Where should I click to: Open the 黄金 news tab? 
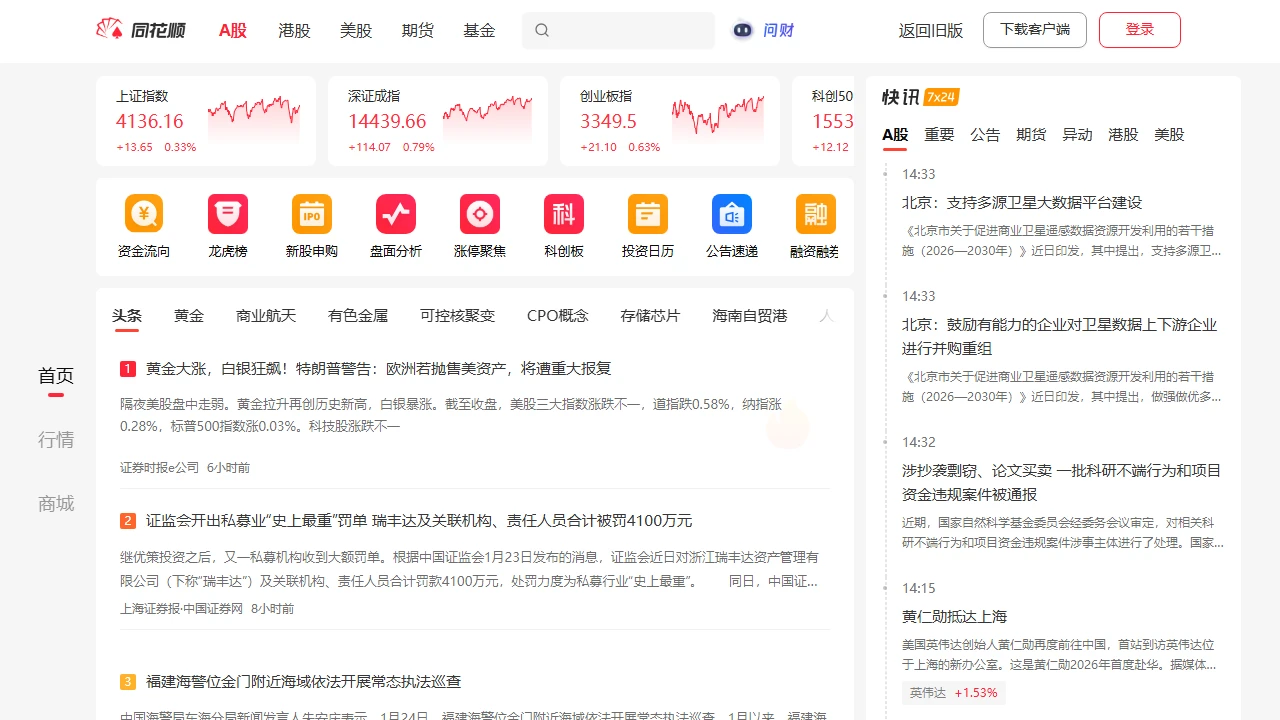click(188, 315)
